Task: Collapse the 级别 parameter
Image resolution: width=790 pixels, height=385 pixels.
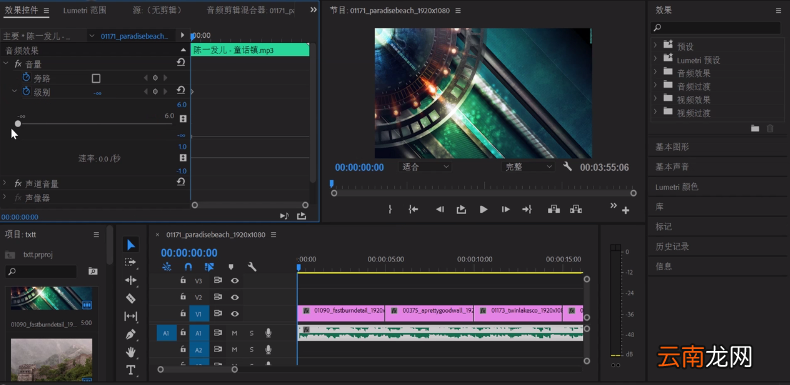Action: coord(15,91)
